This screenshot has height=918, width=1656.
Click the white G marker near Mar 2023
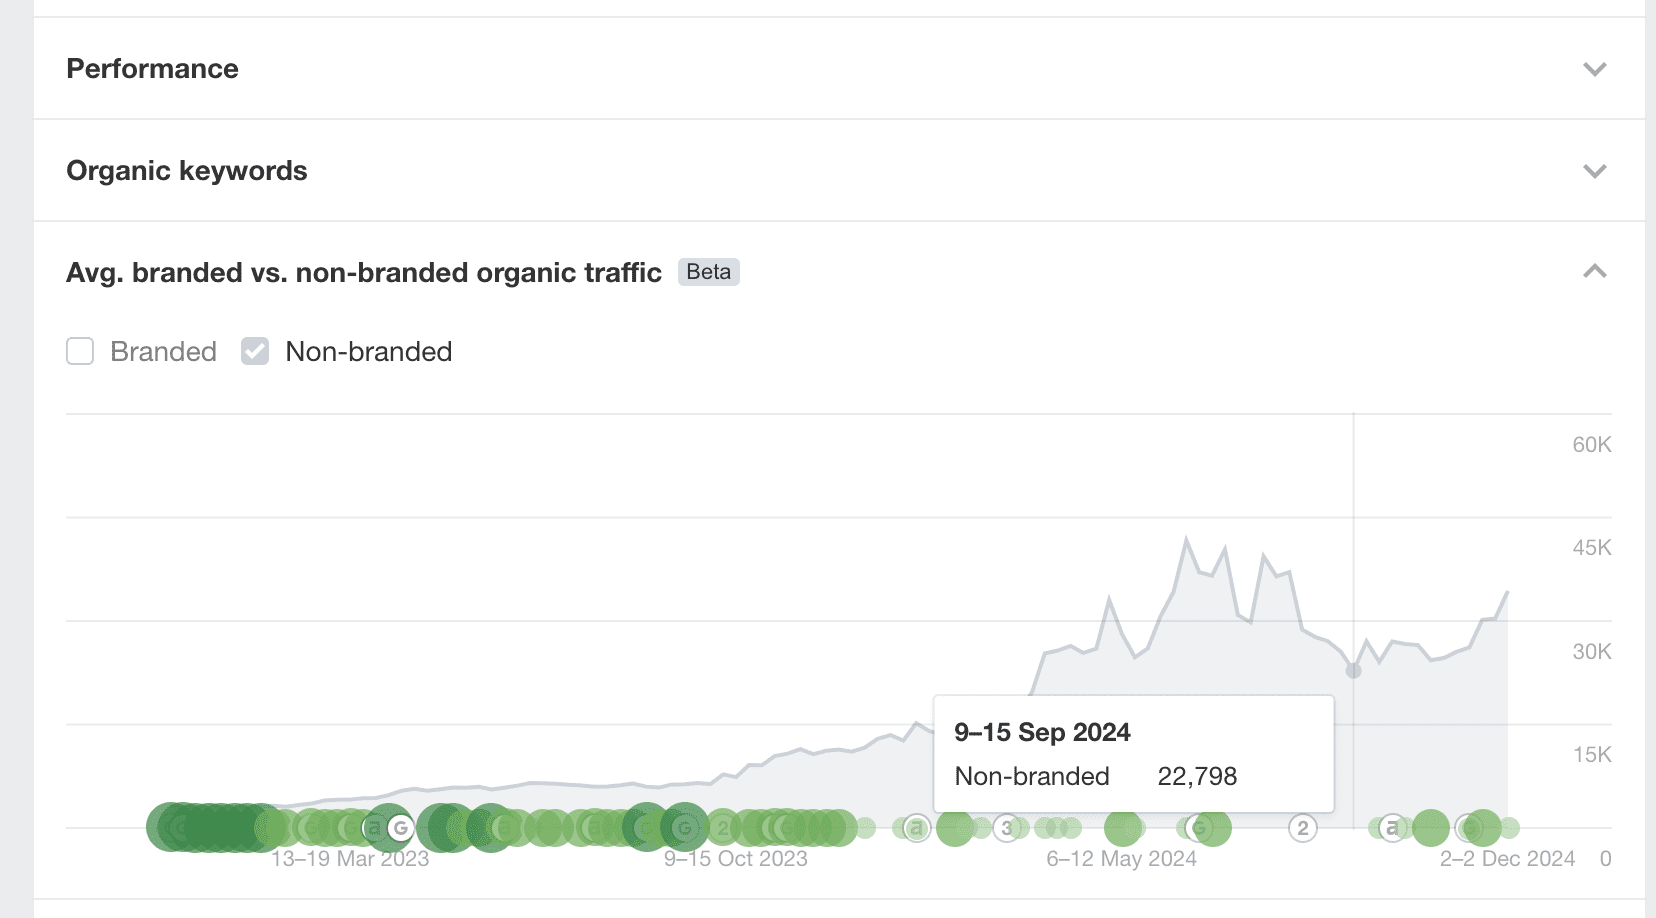click(400, 828)
